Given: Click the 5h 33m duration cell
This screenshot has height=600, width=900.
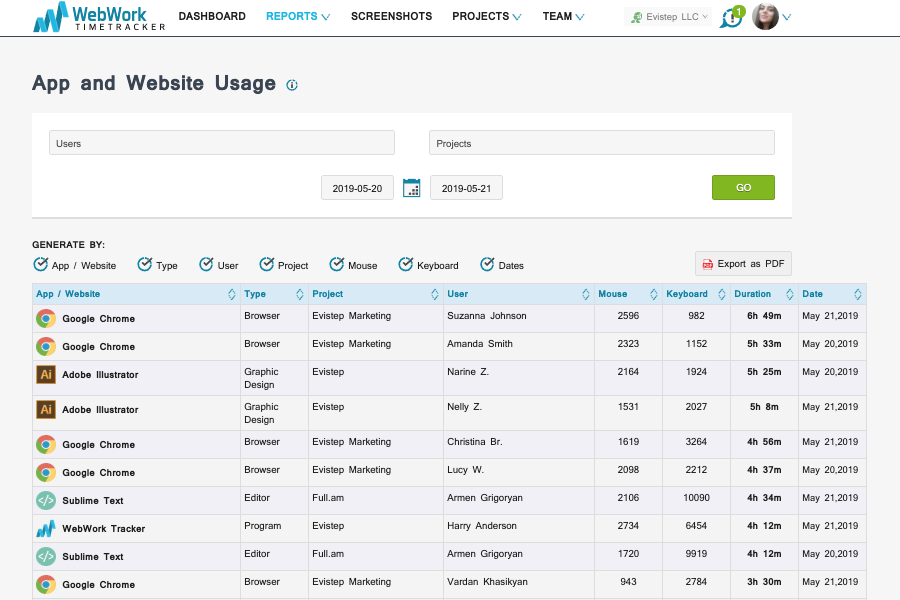Looking at the screenshot, I should 764,344.
